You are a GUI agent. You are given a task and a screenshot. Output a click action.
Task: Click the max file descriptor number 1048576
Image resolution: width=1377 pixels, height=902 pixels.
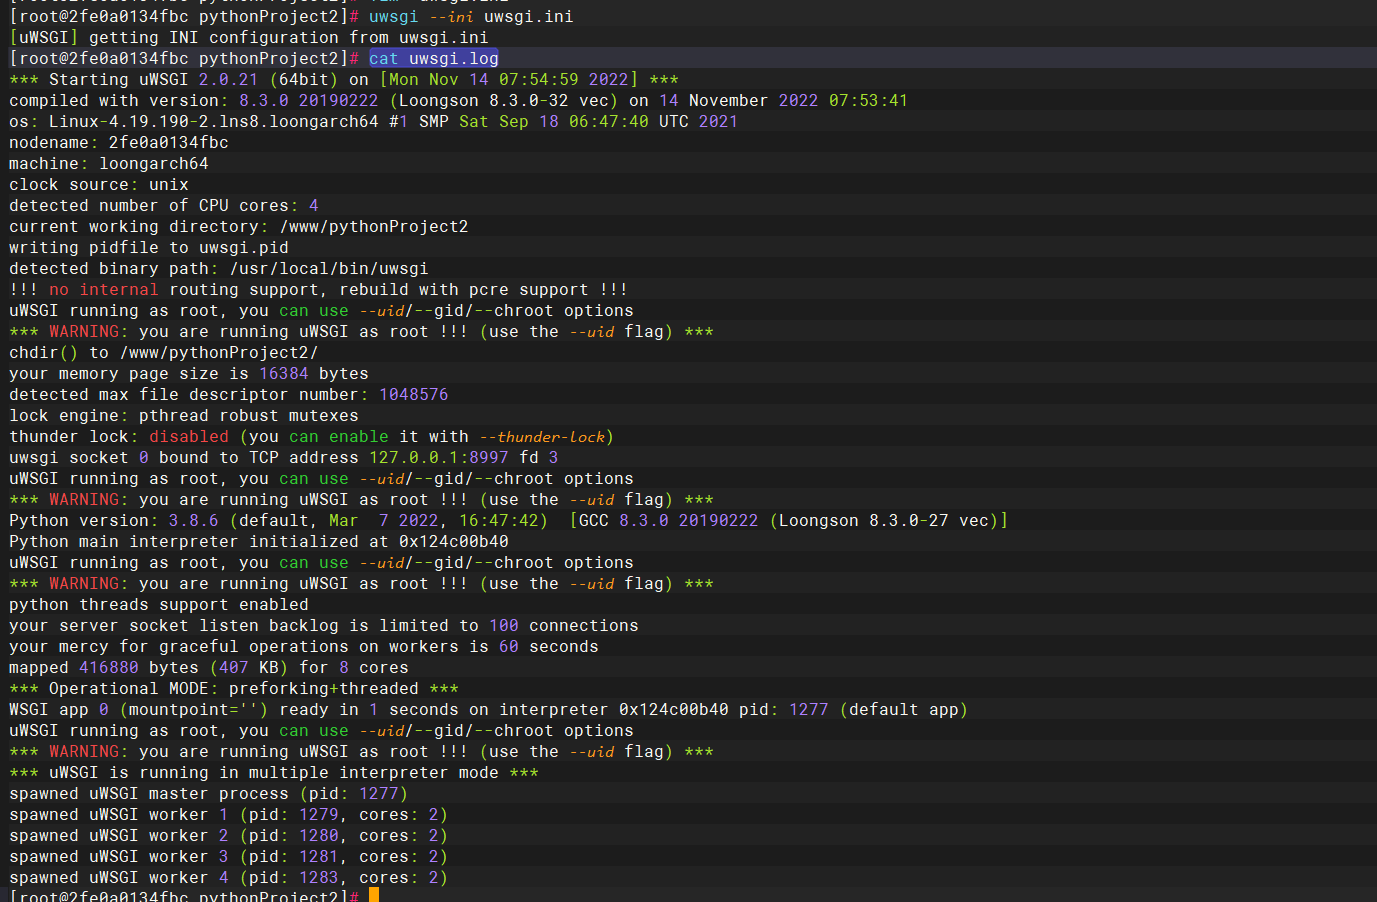[x=414, y=394]
